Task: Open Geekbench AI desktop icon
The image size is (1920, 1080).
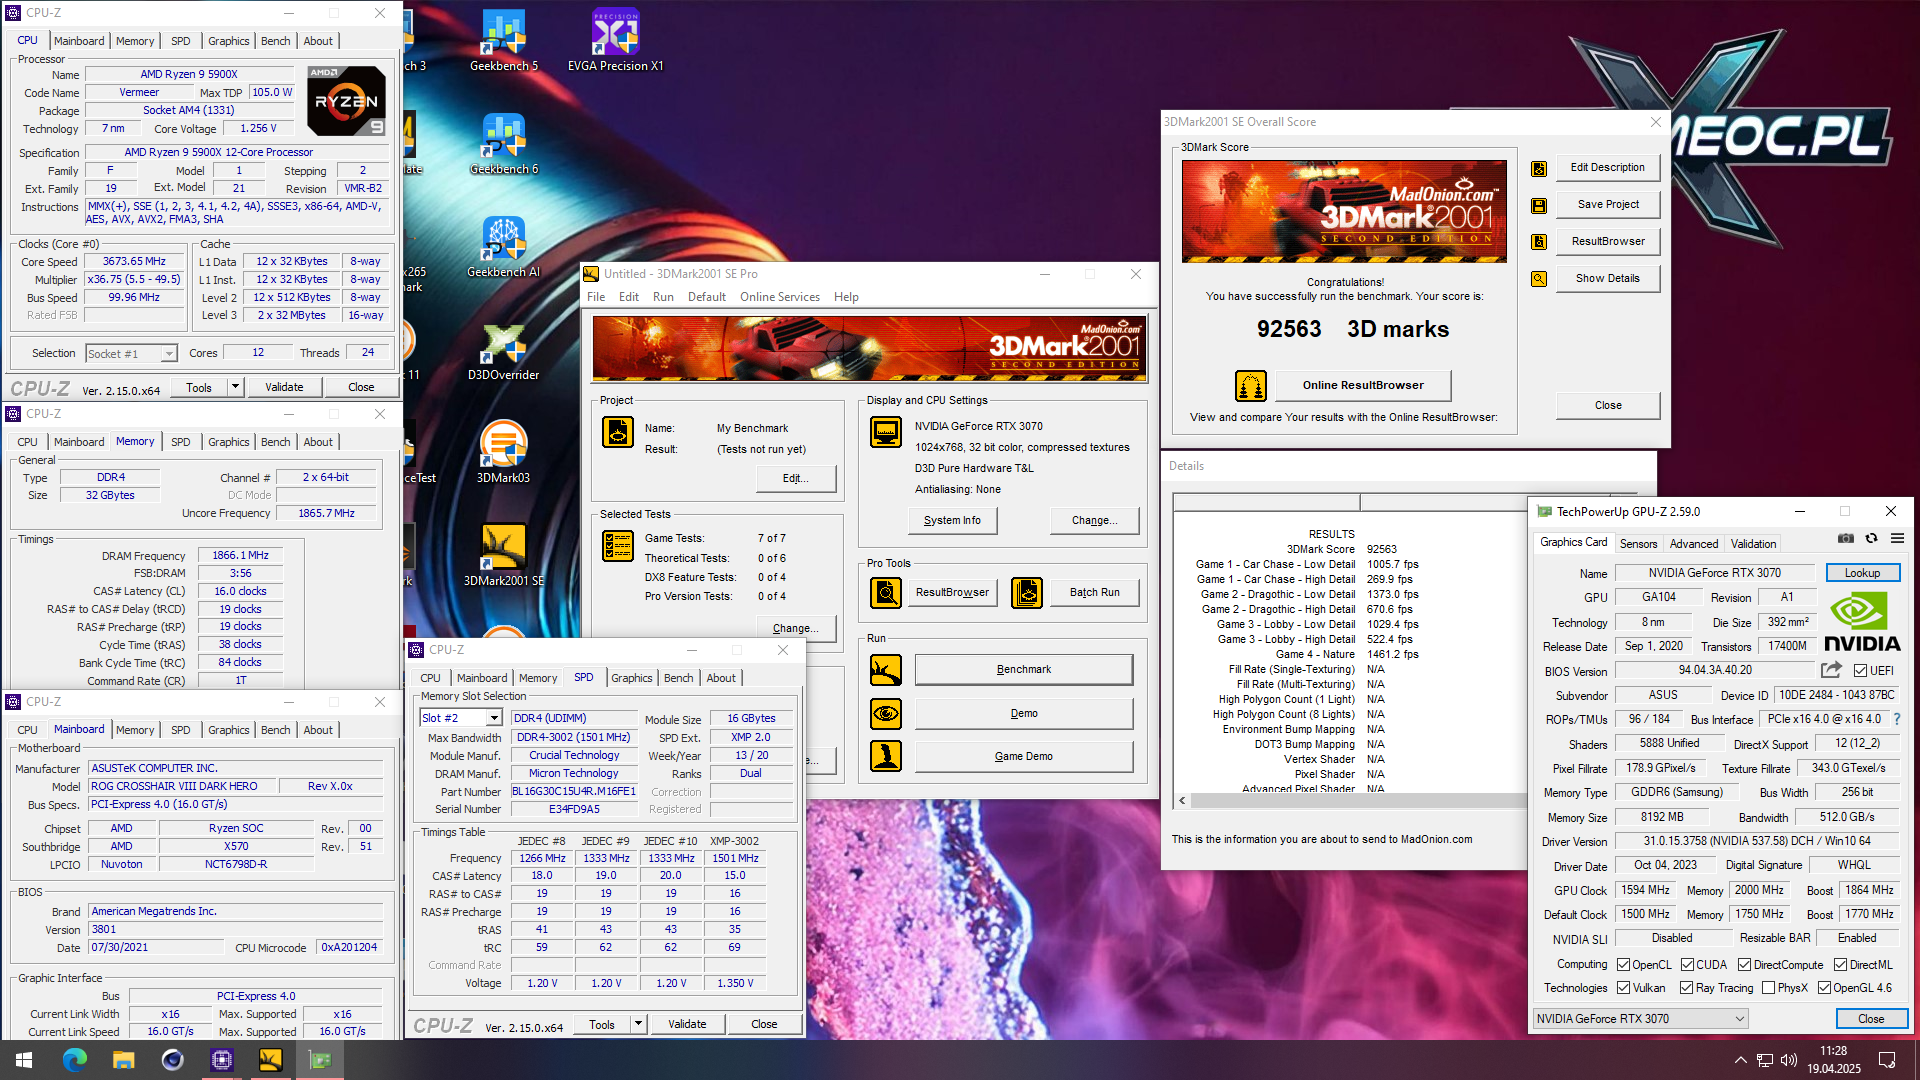Action: [x=504, y=247]
